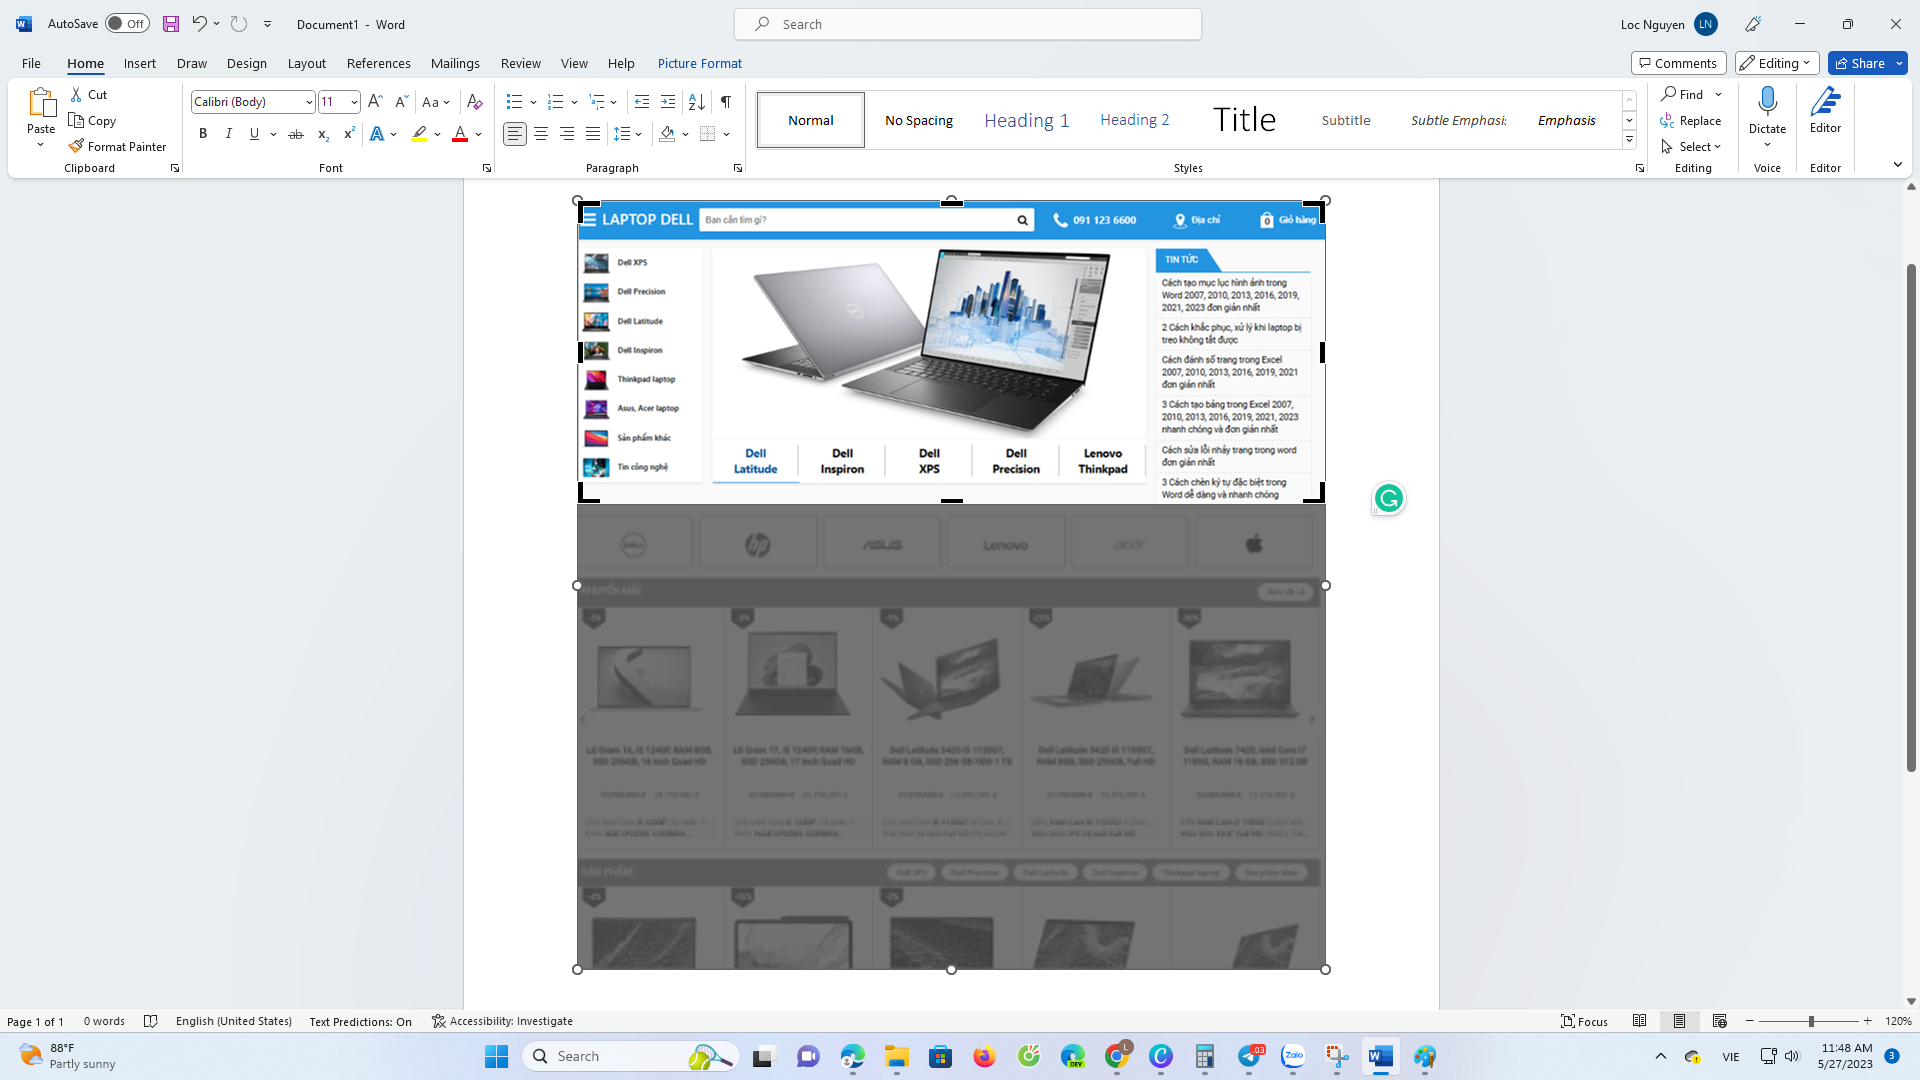Expand the Paste options arrow

point(41,146)
